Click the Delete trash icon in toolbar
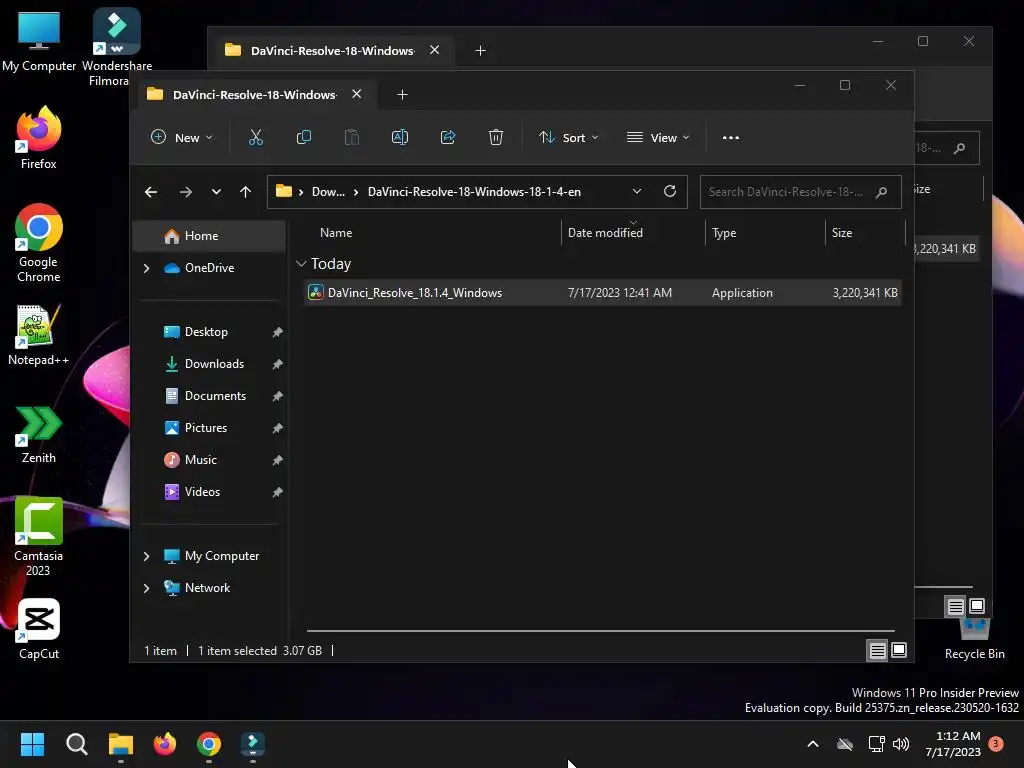This screenshot has height=768, width=1024. pyautogui.click(x=496, y=137)
